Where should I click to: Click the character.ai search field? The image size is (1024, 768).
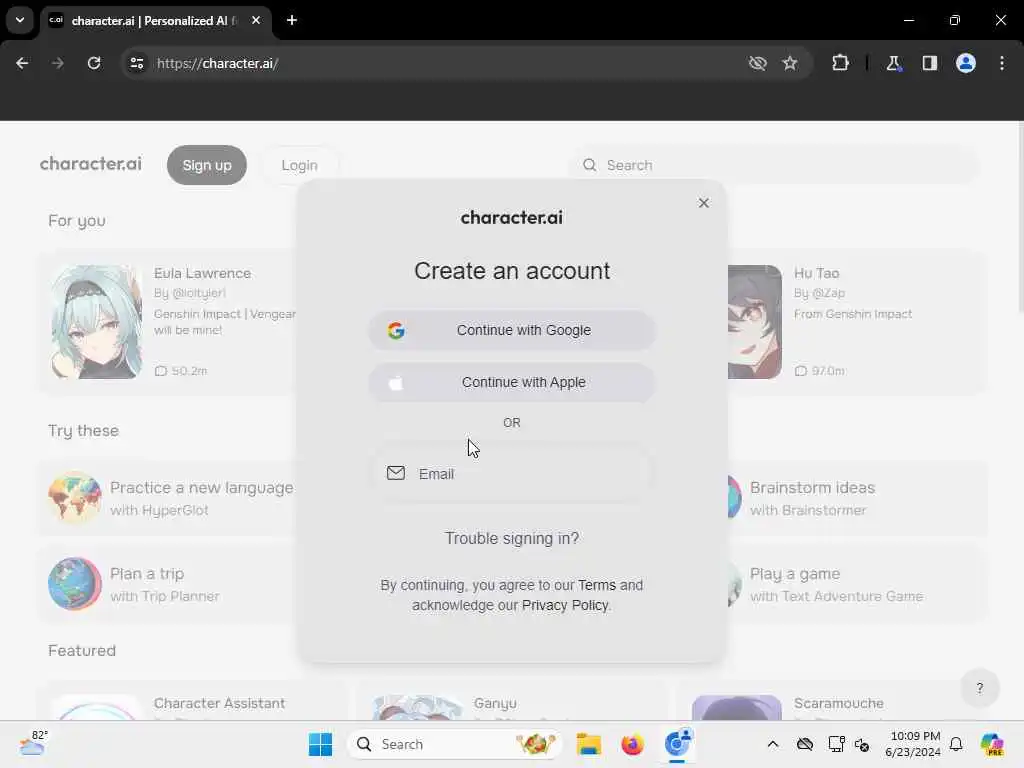[x=774, y=165]
